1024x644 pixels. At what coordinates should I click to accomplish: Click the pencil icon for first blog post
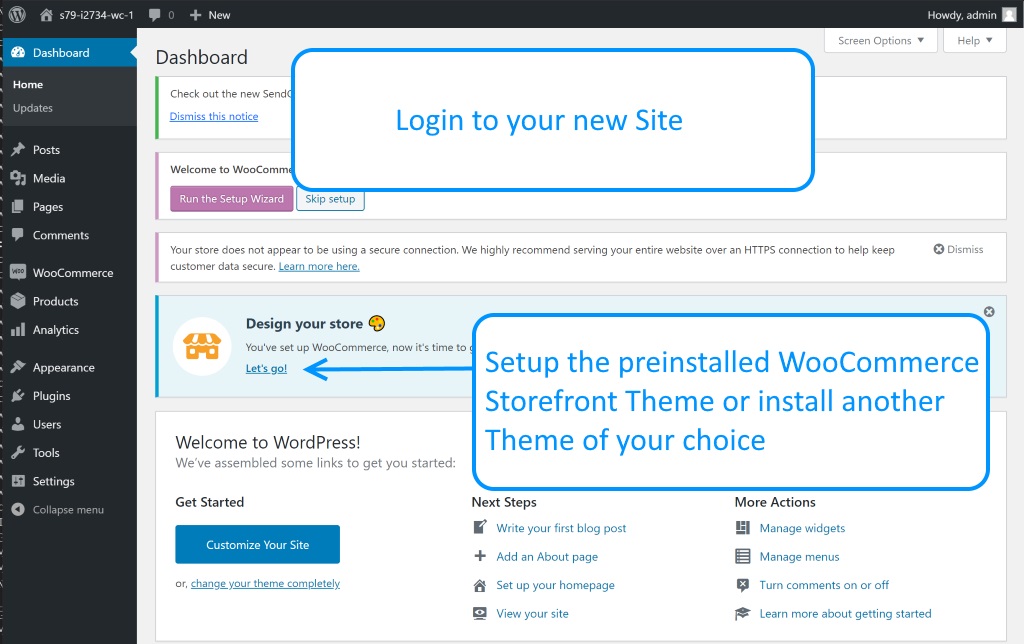pyautogui.click(x=480, y=527)
